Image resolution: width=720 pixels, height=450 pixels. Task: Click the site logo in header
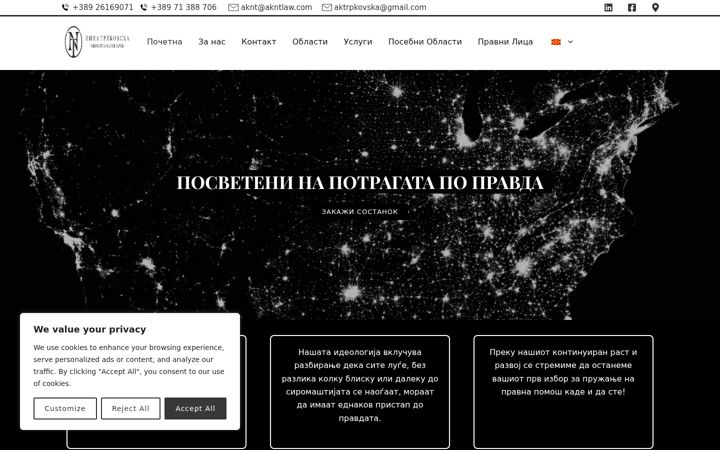pyautogui.click(x=97, y=42)
